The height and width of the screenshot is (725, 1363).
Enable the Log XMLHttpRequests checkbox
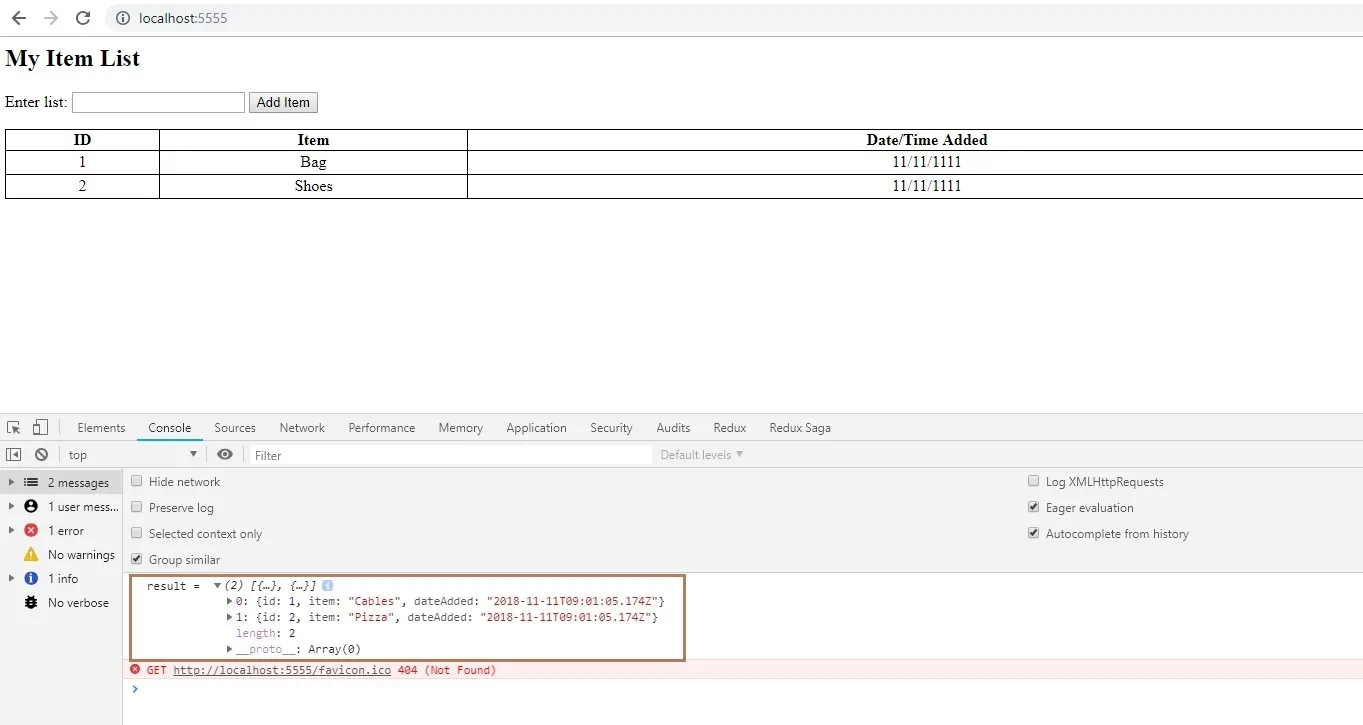1034,481
